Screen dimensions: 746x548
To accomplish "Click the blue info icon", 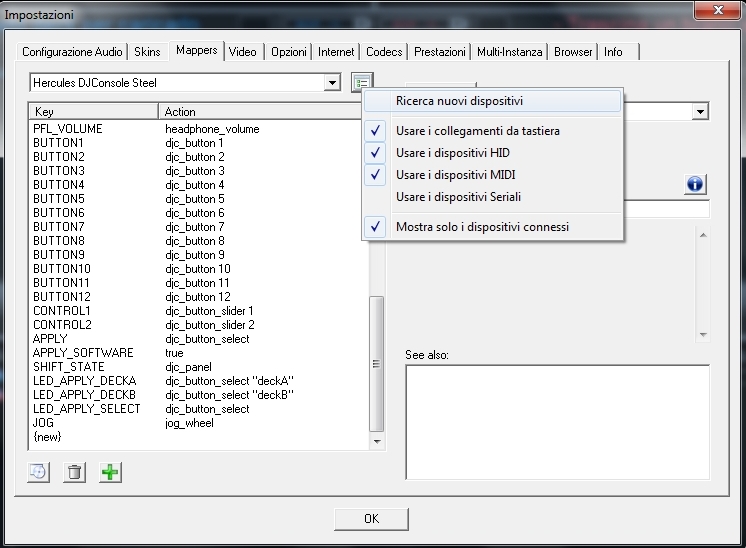I will (x=696, y=184).
